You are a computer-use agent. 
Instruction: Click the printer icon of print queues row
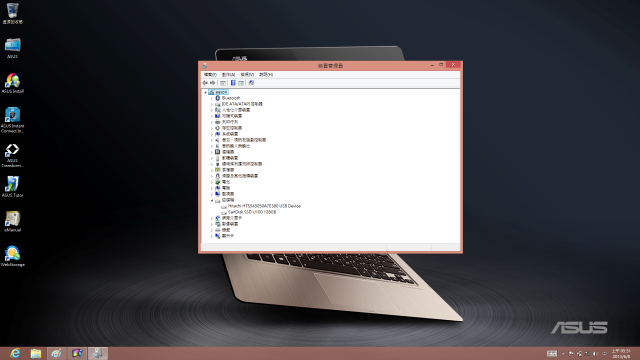(218, 122)
